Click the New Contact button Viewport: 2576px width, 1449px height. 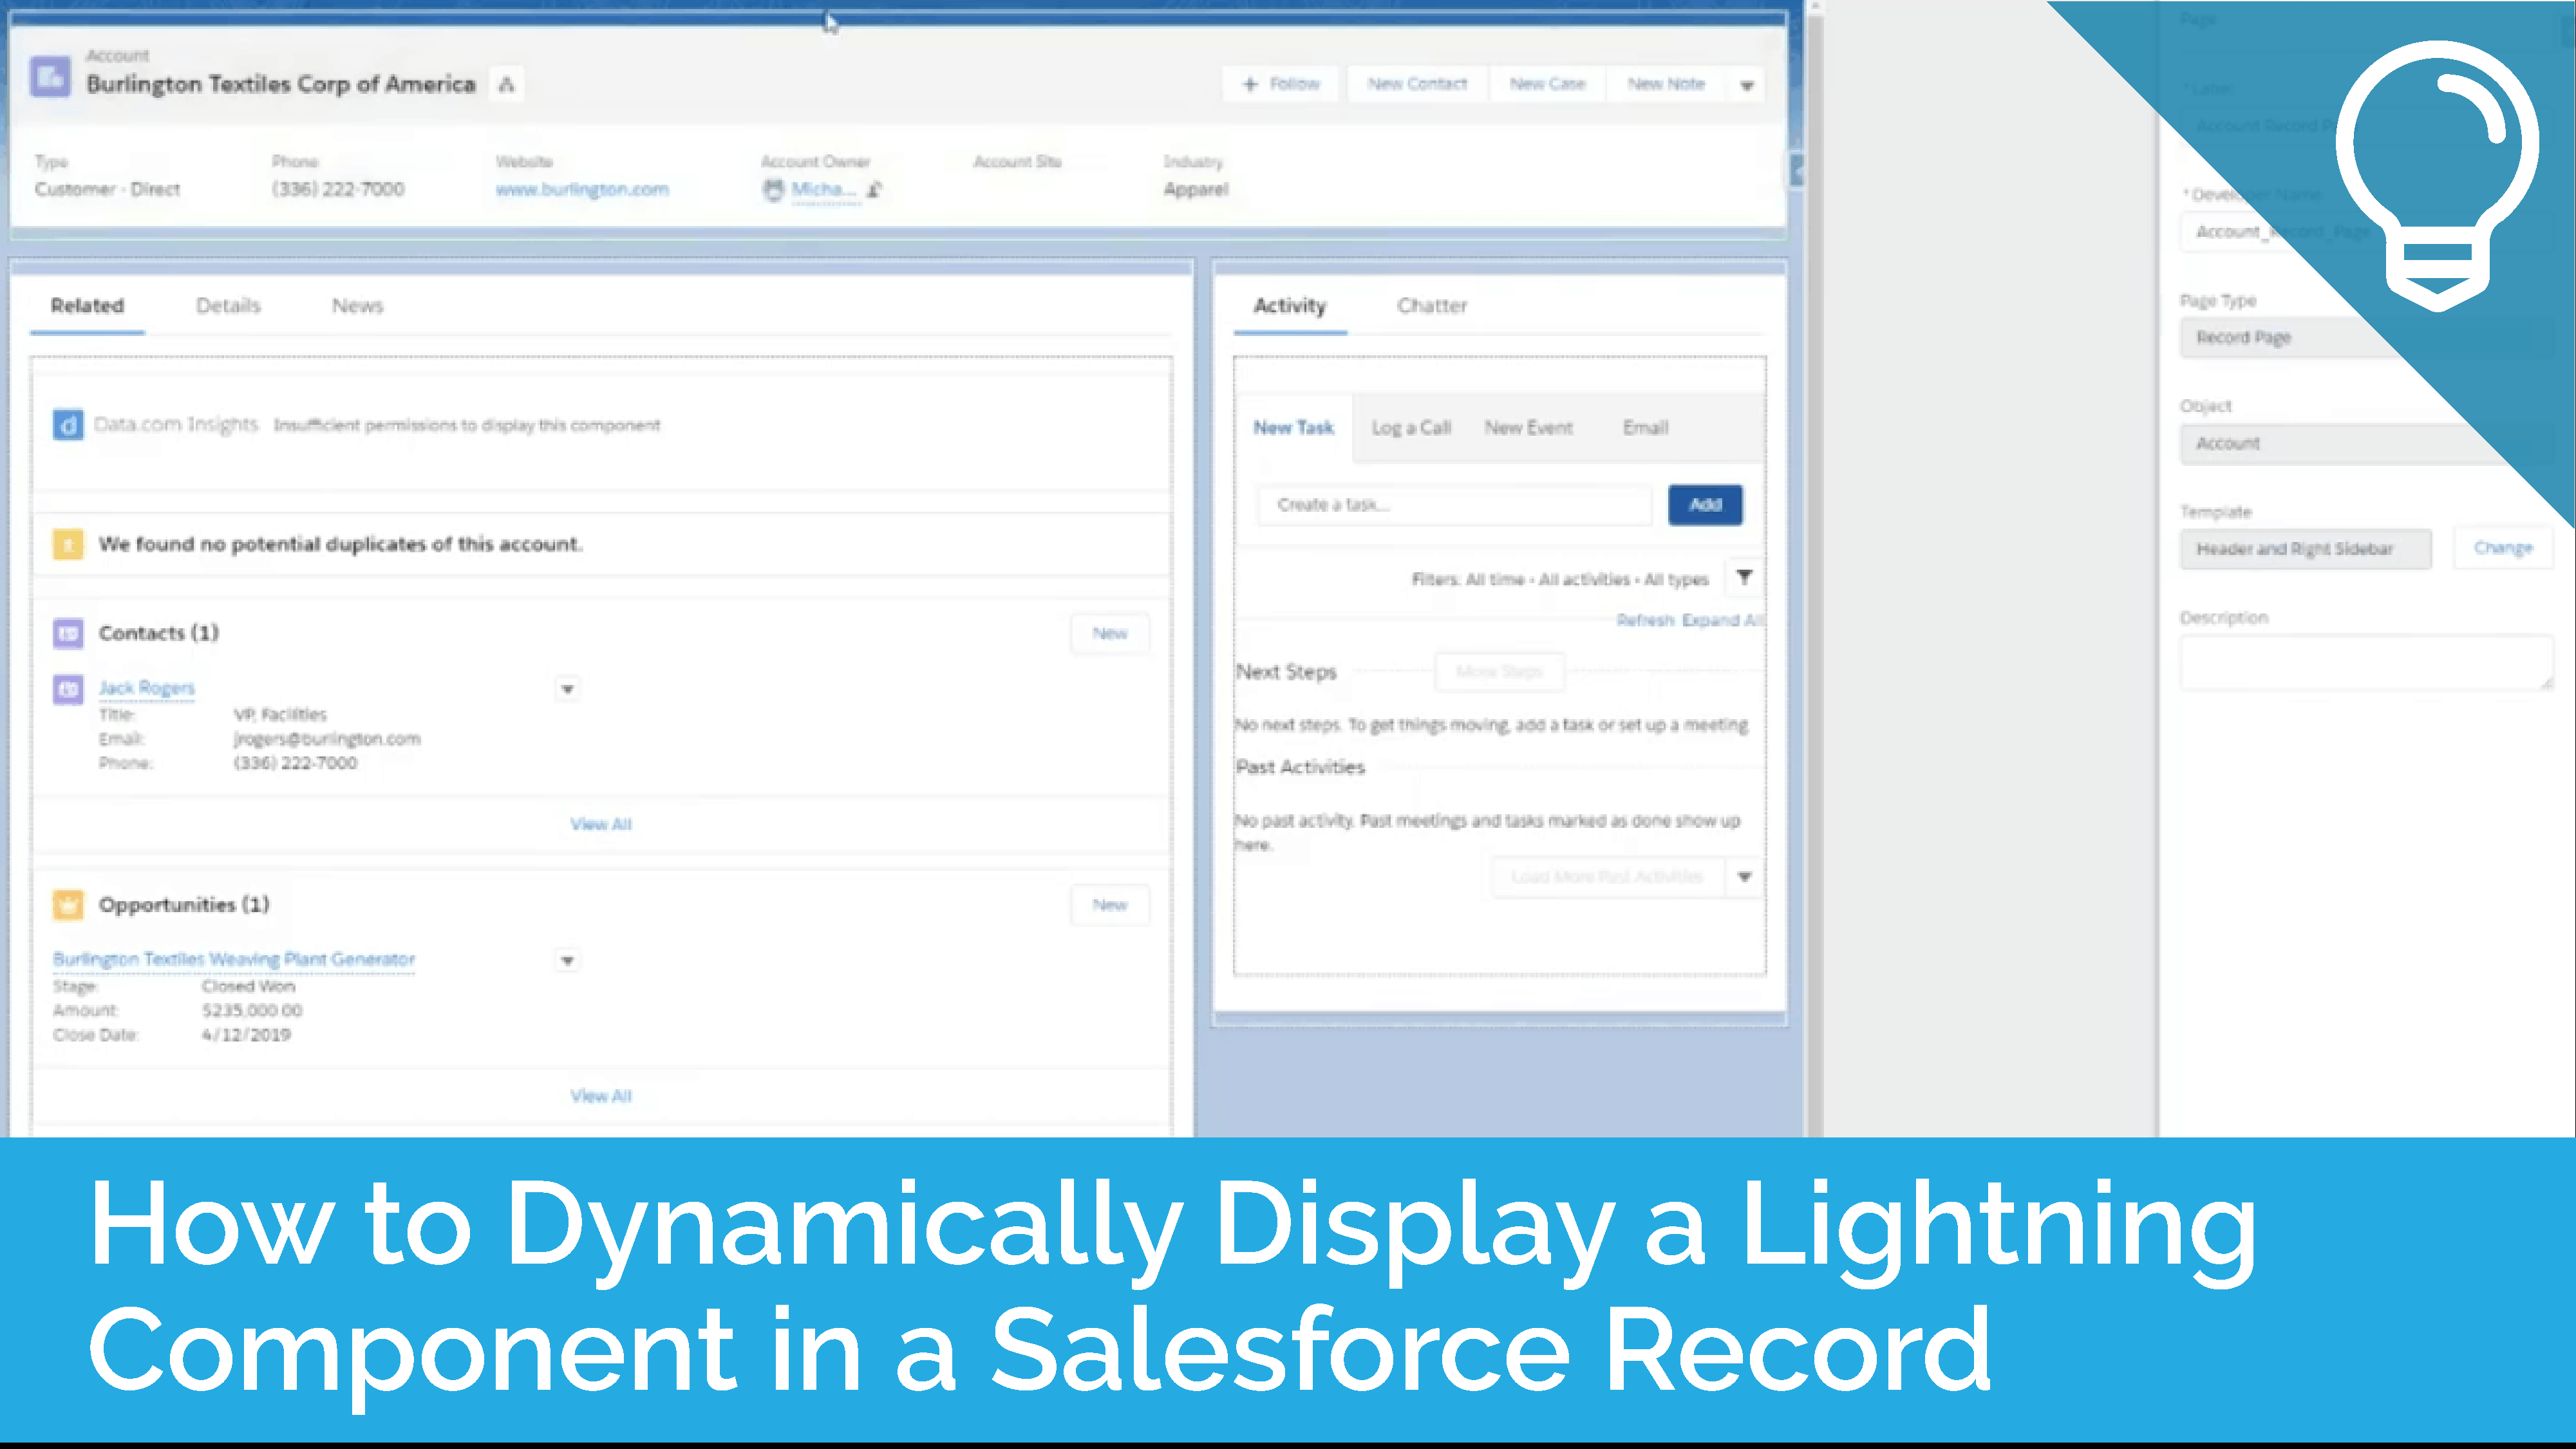click(x=1417, y=84)
